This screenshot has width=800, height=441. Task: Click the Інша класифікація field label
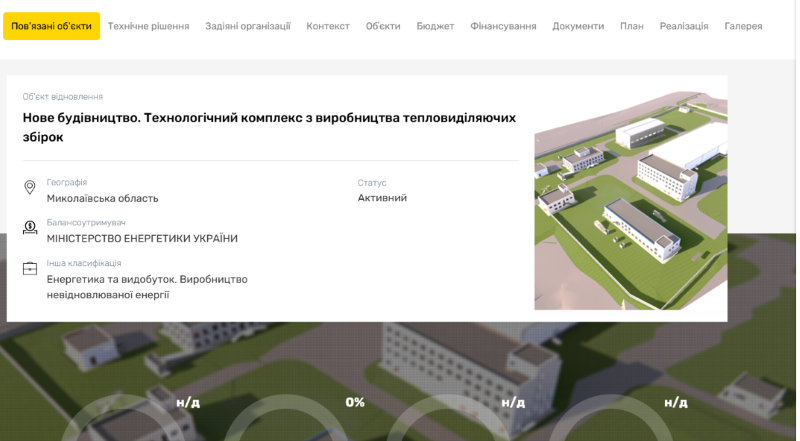84,263
